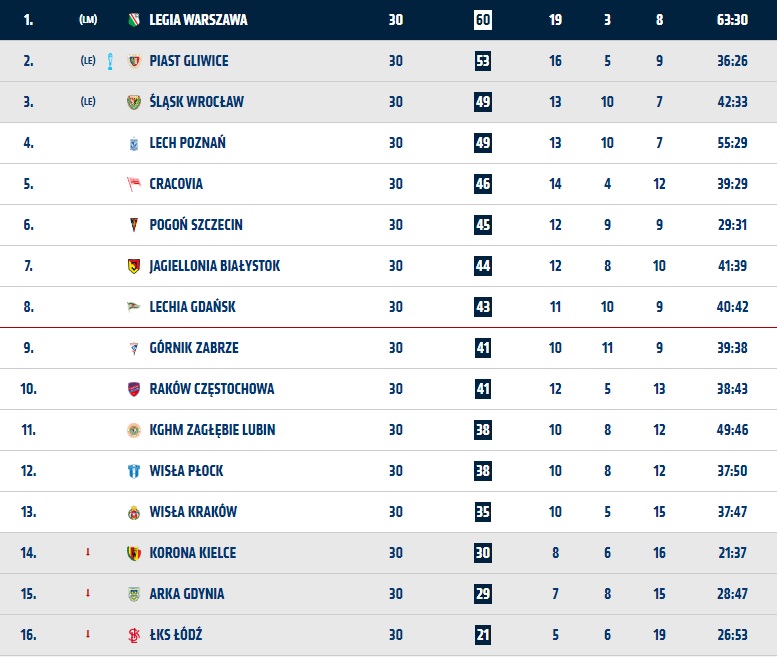Click the Cracovia flag crest
Image resolution: width=777 pixels, height=658 pixels.
(134, 184)
